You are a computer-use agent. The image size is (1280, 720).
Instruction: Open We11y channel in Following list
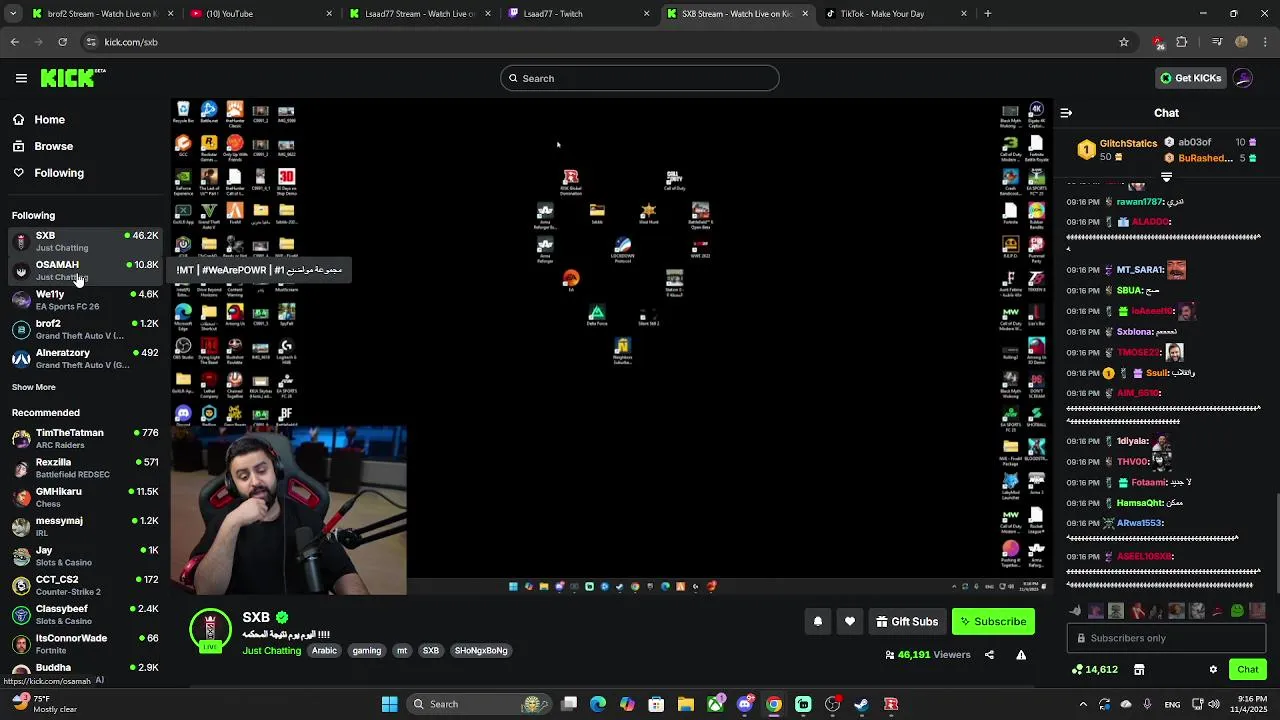coord(85,300)
